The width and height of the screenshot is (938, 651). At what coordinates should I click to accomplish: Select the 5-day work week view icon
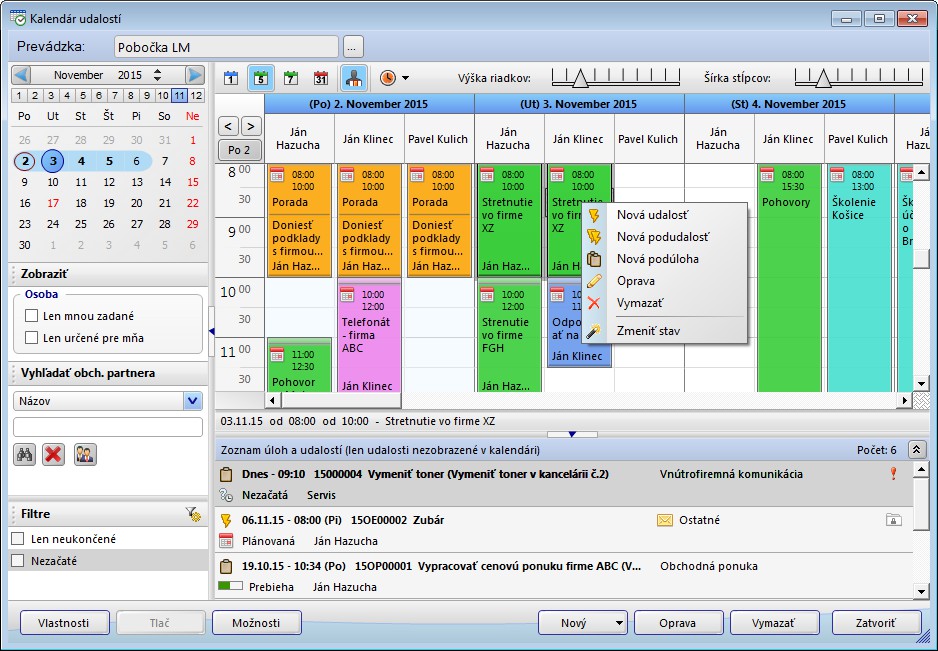(x=261, y=78)
